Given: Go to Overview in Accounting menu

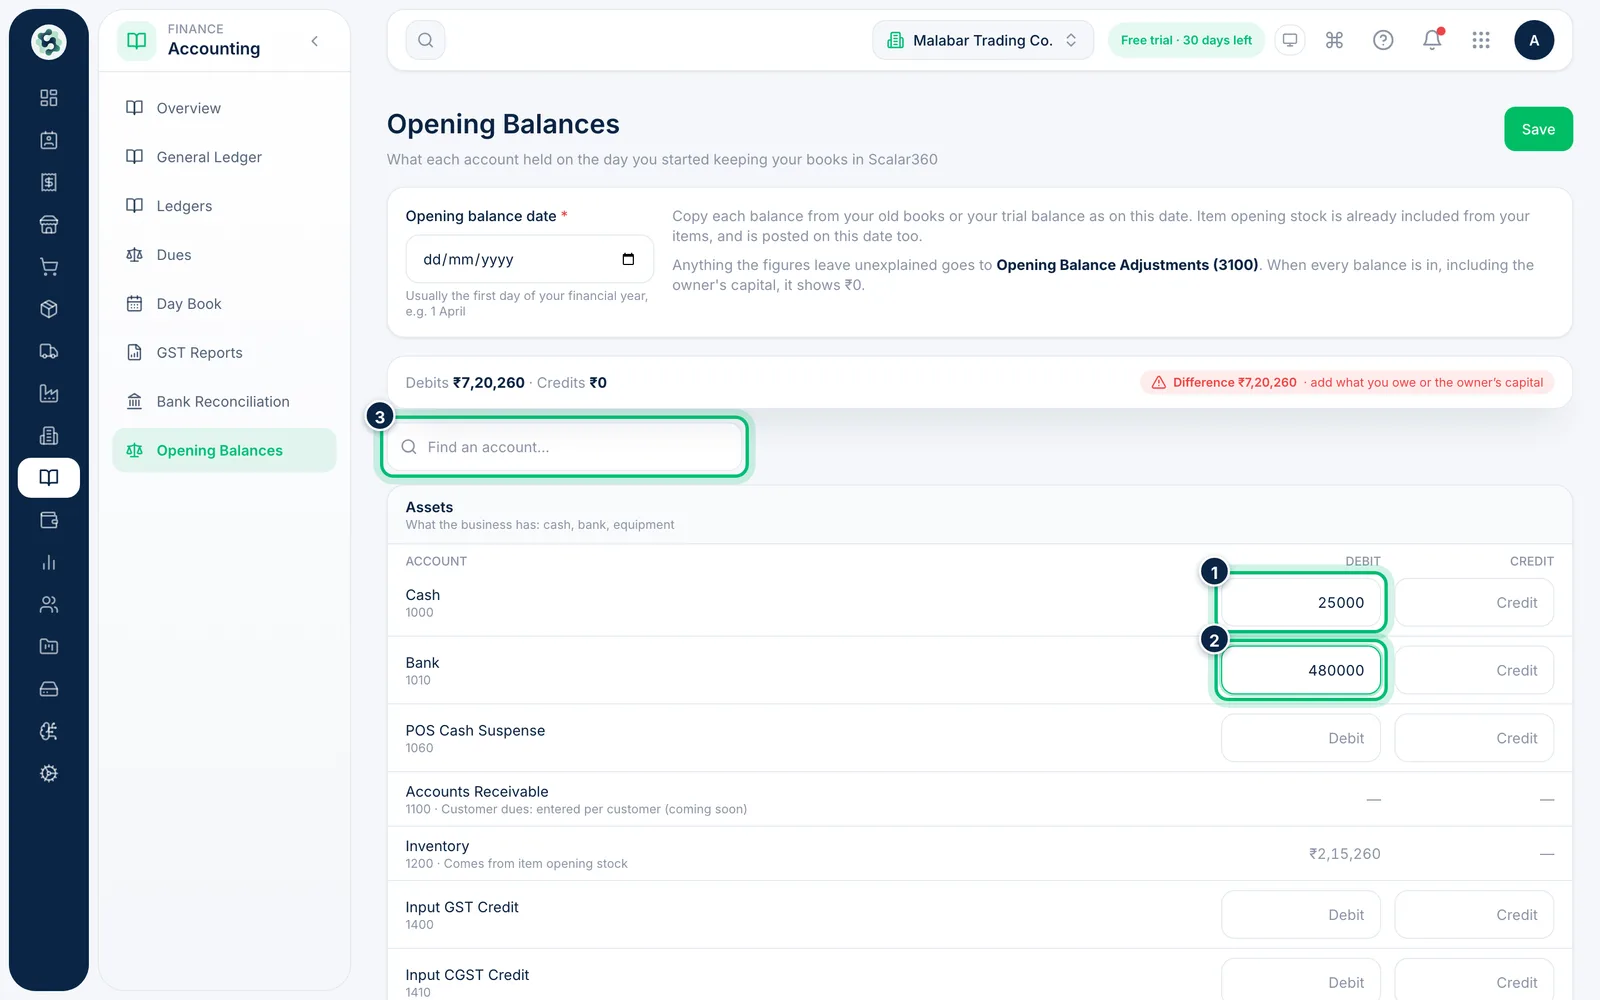Looking at the screenshot, I should point(224,108).
